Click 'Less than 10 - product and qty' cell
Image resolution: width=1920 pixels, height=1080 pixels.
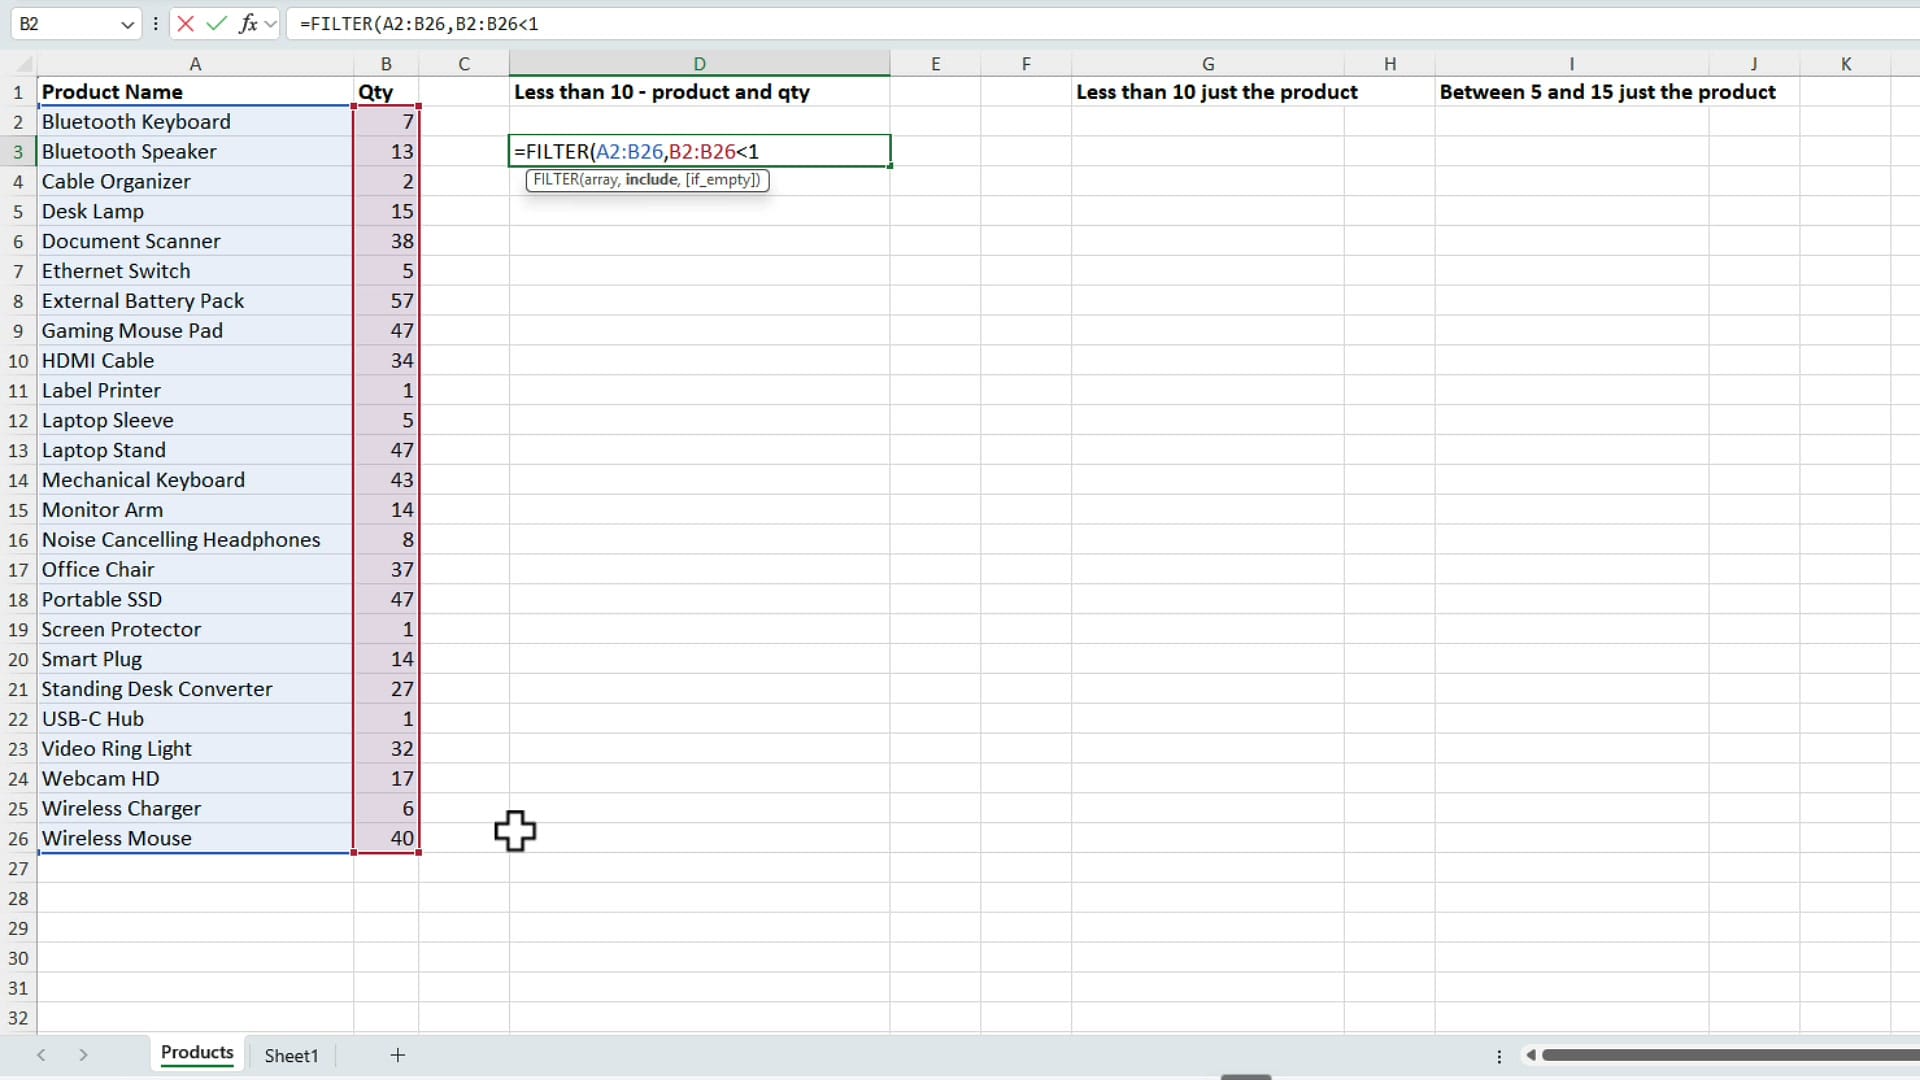699,92
